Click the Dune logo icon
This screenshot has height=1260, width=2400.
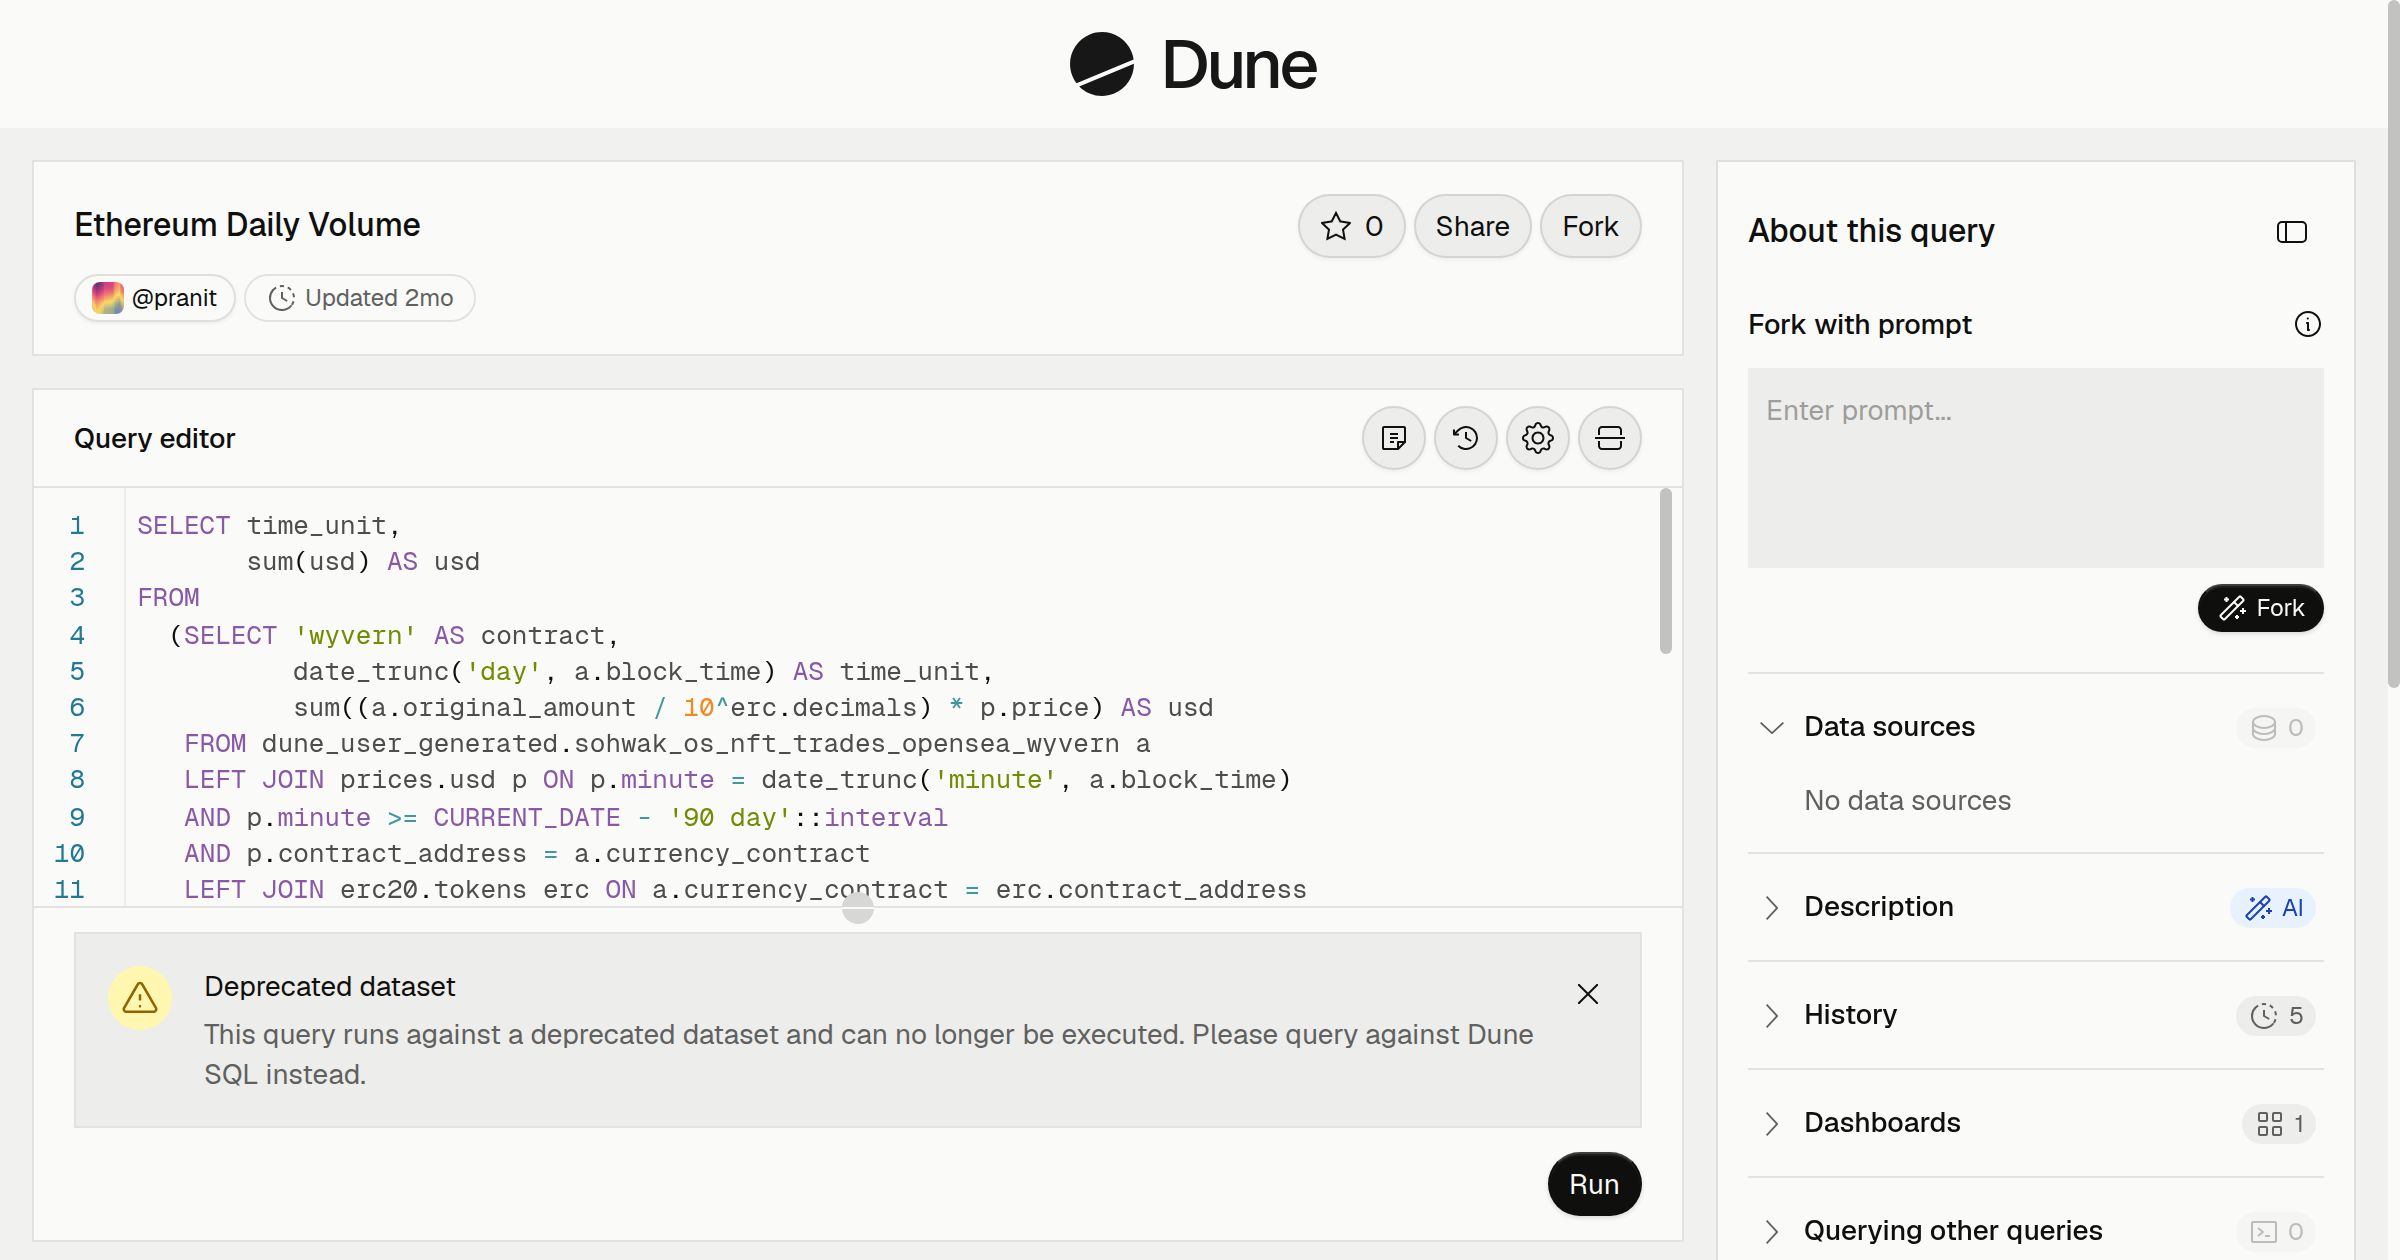click(x=1101, y=64)
